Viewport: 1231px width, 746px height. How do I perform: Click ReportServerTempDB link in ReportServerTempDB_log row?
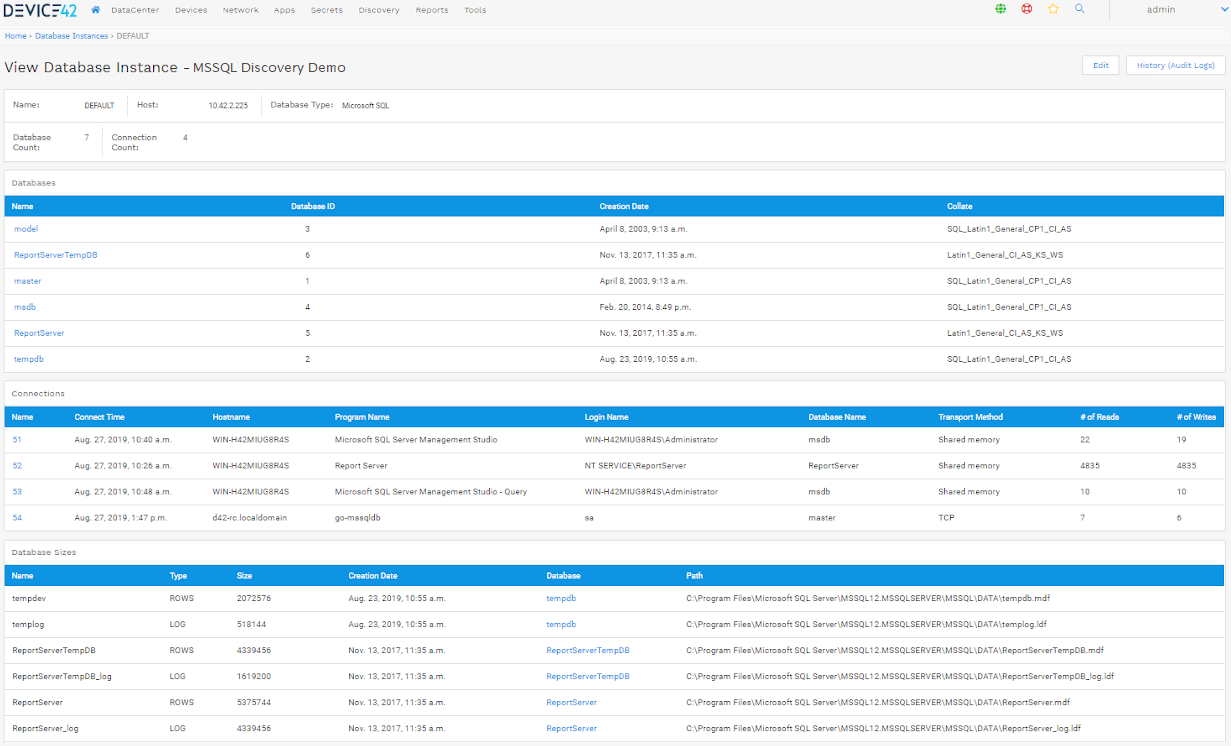click(x=588, y=676)
